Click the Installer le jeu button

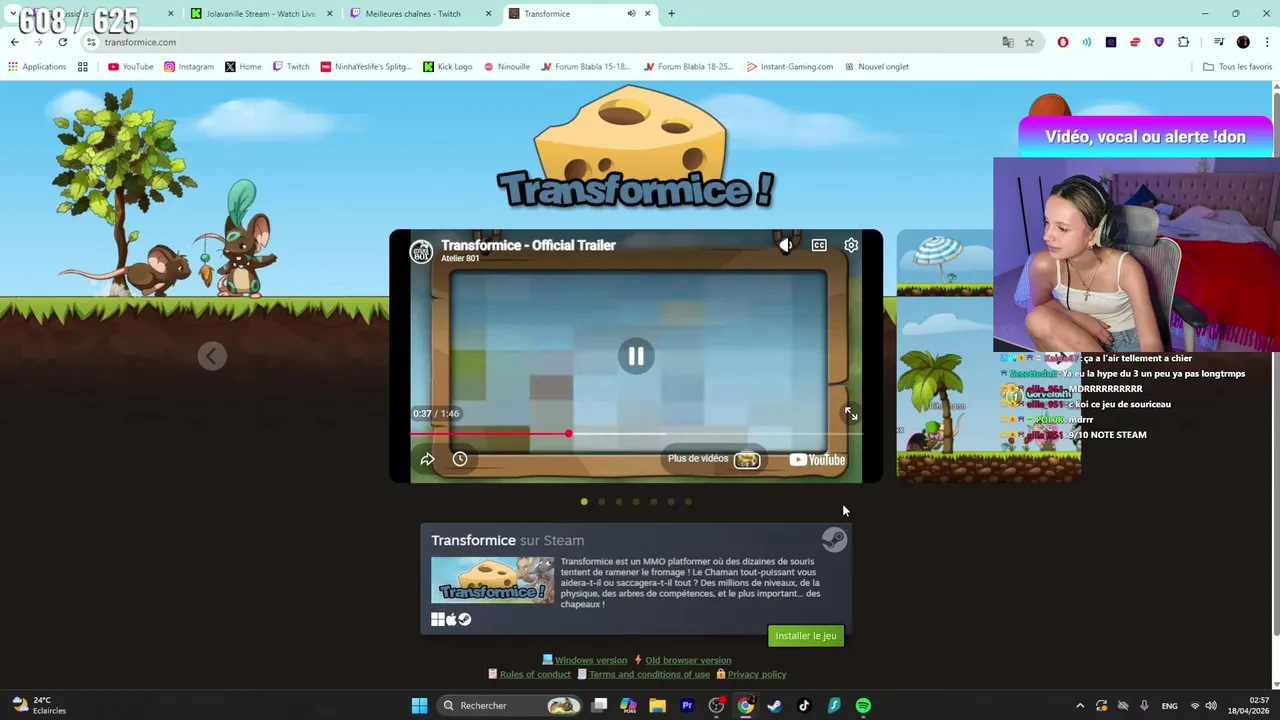point(805,636)
